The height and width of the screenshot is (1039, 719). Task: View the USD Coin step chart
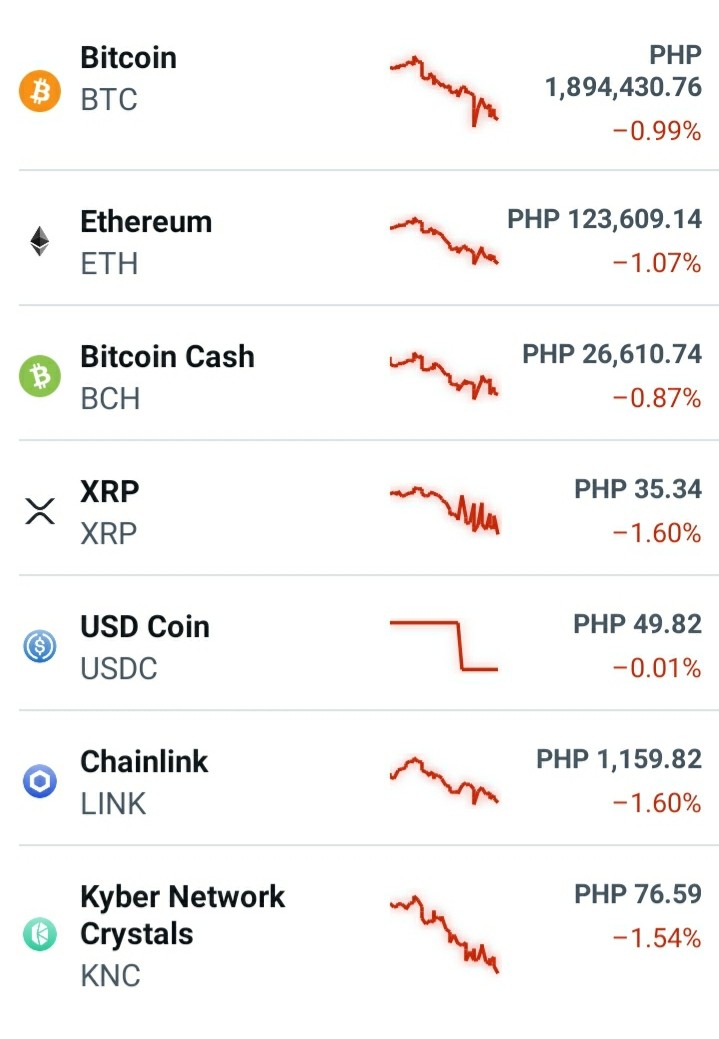pos(444,646)
